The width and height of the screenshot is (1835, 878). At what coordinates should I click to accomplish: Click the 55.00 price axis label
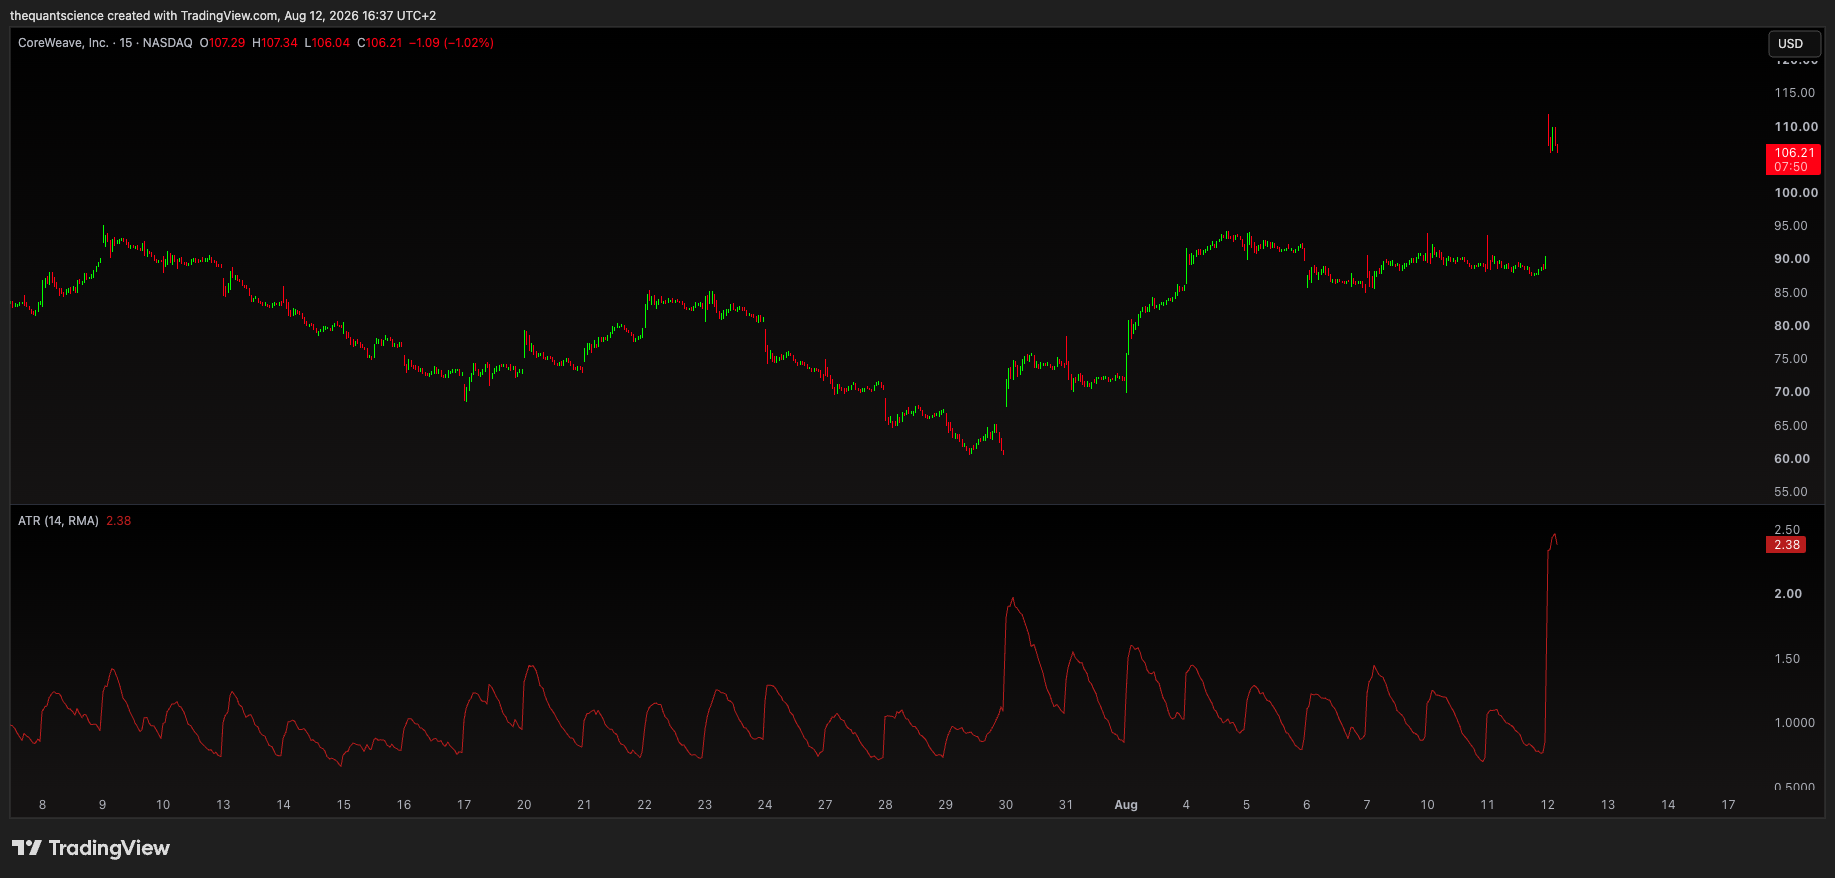pyautogui.click(x=1790, y=492)
